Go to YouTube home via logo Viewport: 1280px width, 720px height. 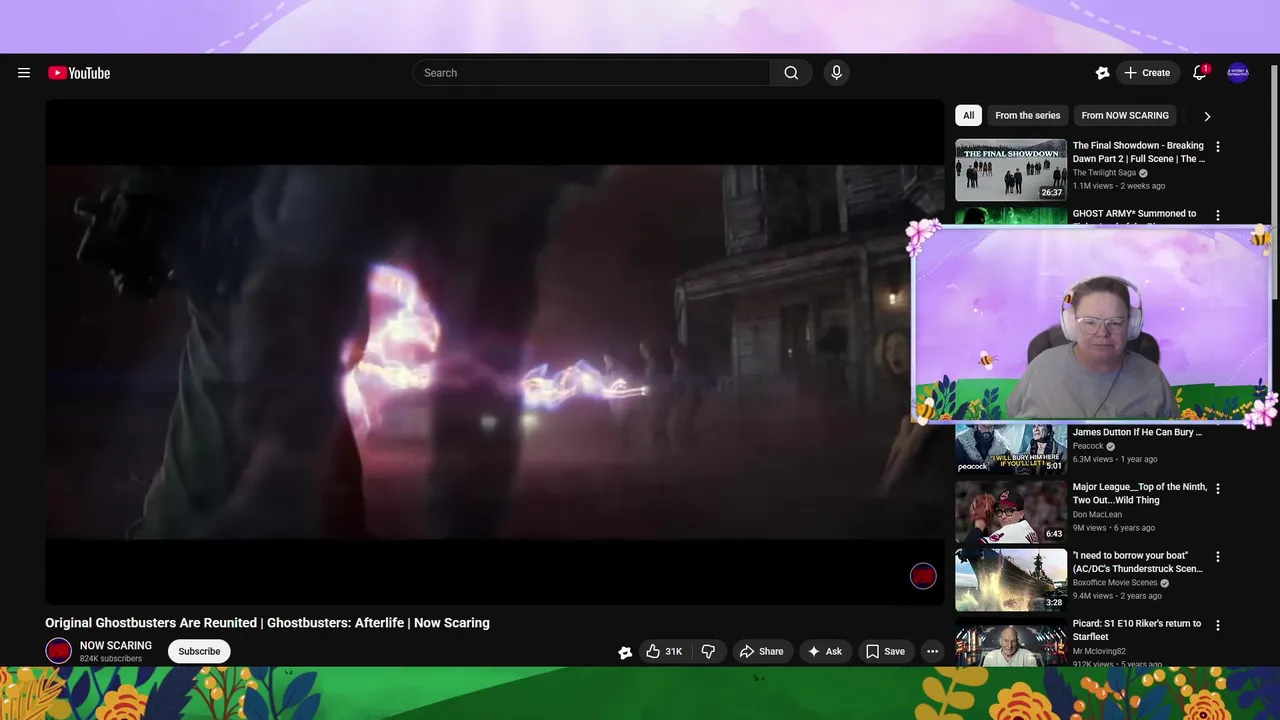click(79, 73)
